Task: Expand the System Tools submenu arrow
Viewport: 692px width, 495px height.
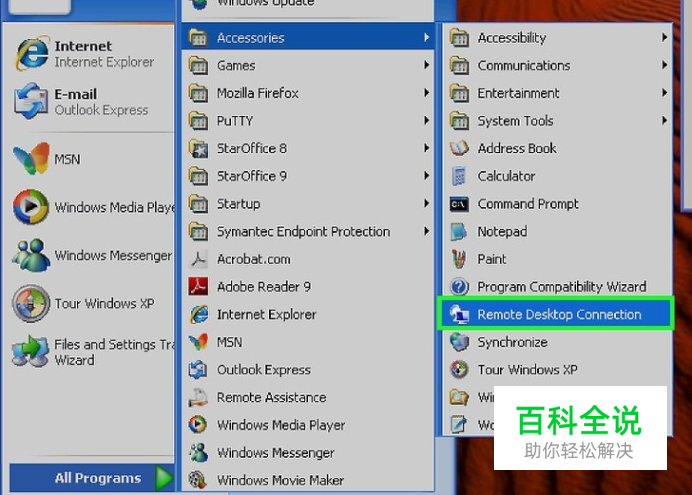Action: [664, 120]
